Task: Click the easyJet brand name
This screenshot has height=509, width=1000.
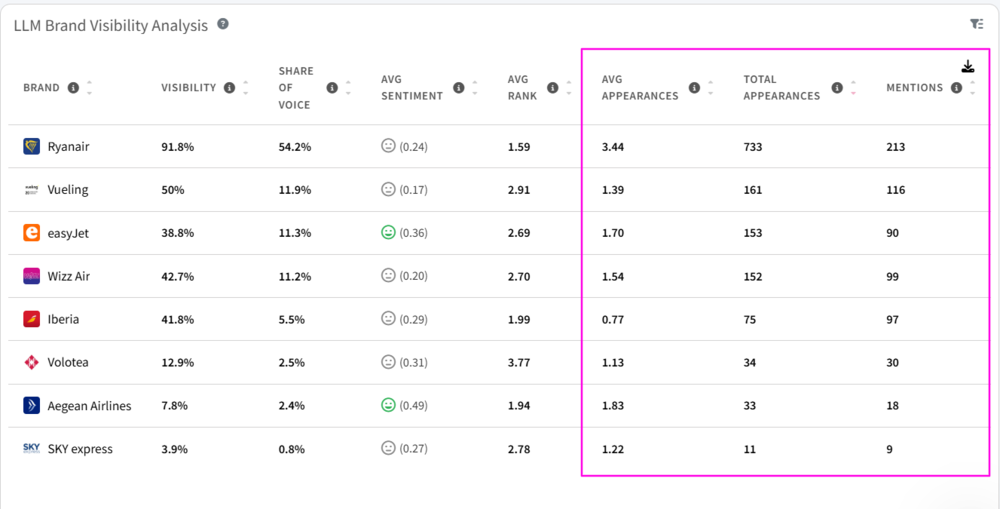Action: (x=68, y=233)
